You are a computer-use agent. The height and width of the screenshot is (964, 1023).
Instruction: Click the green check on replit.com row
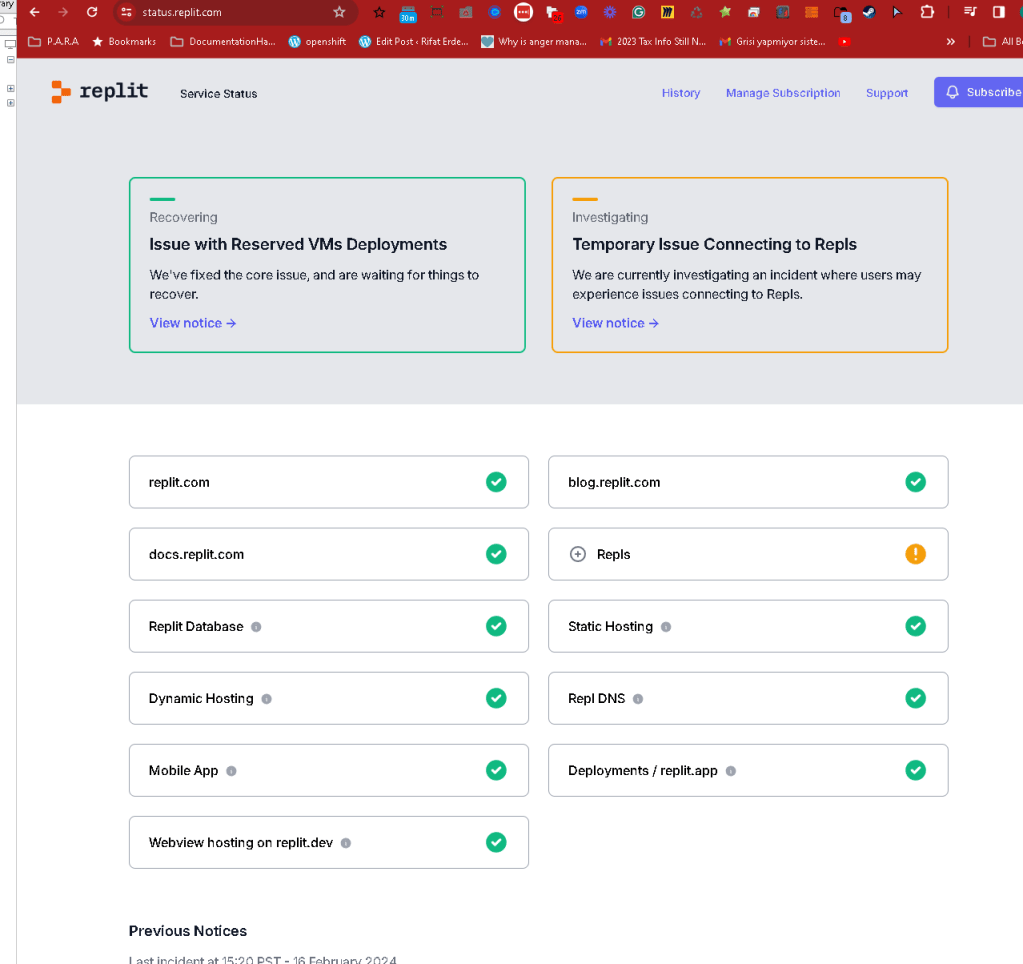tap(496, 482)
